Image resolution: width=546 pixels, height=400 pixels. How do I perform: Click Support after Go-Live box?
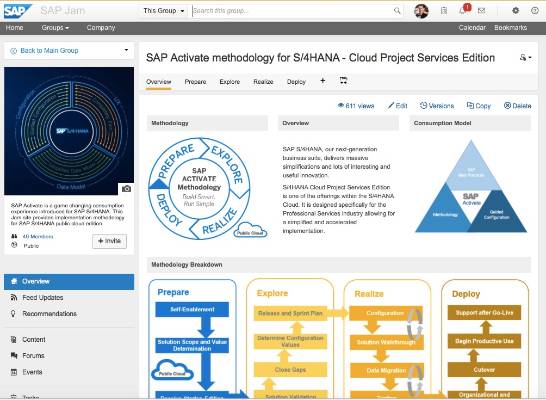[484, 313]
